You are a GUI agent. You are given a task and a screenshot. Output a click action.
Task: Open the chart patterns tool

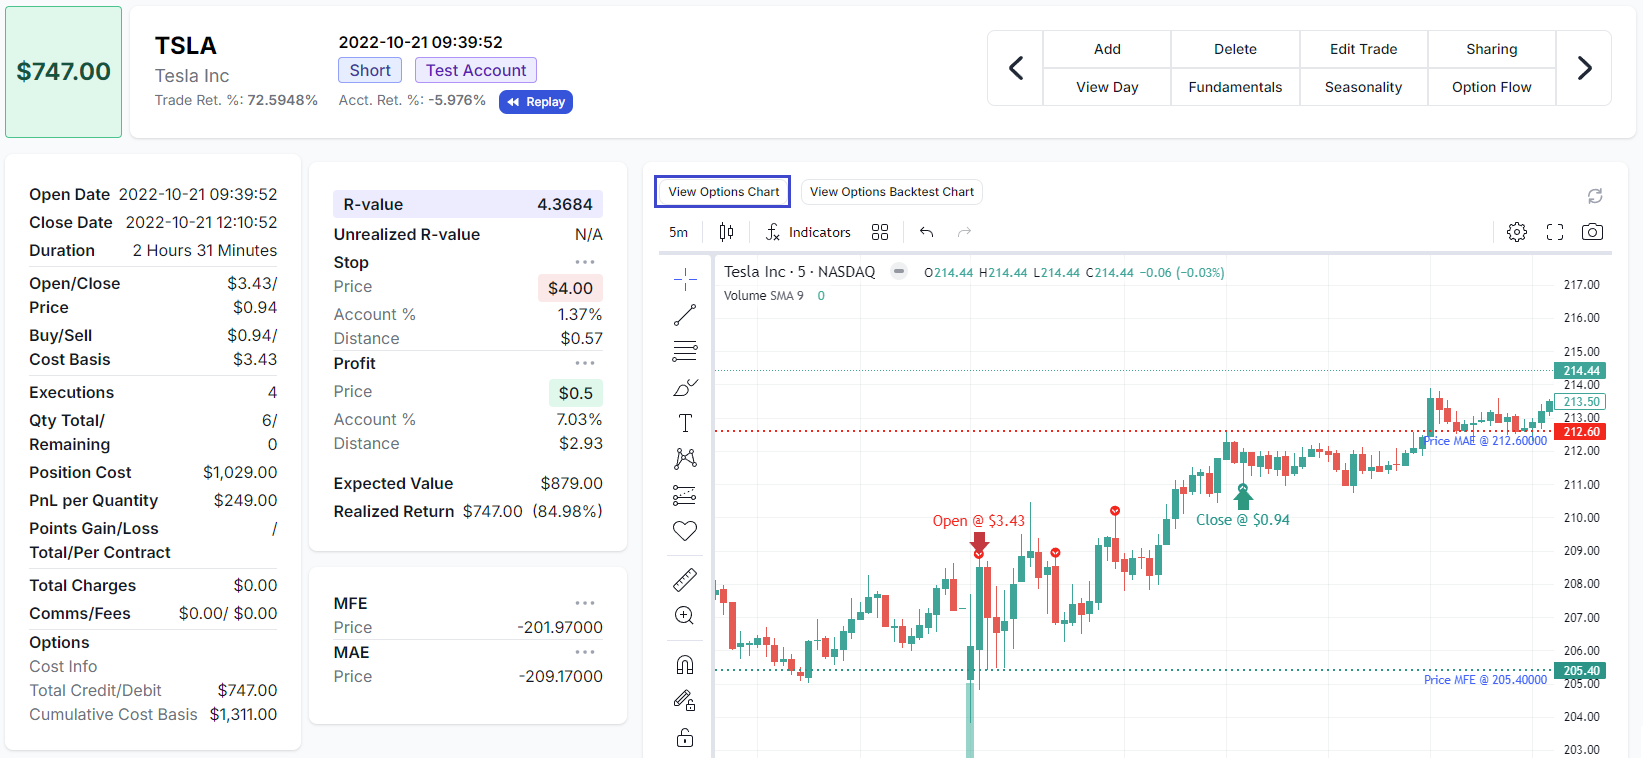pyautogui.click(x=685, y=459)
